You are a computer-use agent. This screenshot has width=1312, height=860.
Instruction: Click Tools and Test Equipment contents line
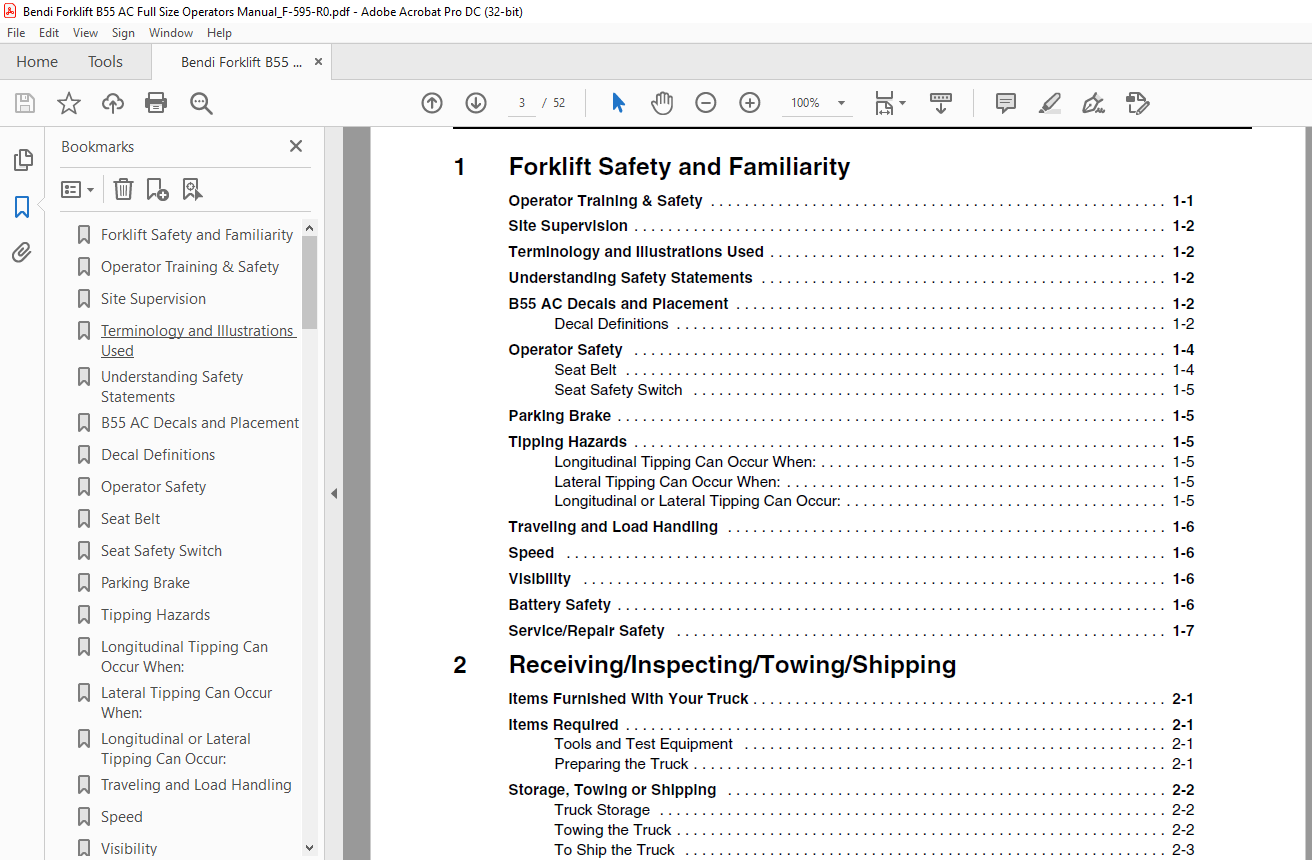pos(874,744)
